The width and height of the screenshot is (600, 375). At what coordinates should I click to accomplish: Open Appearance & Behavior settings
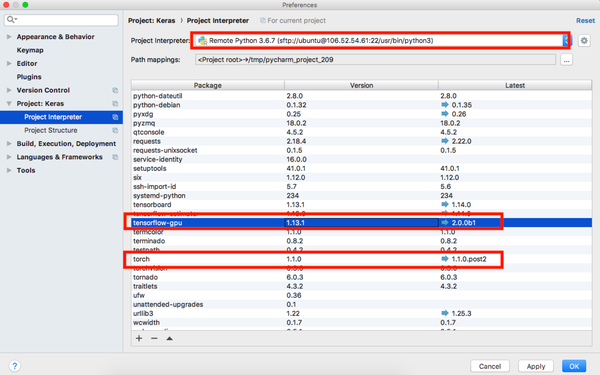pyautogui.click(x=55, y=37)
